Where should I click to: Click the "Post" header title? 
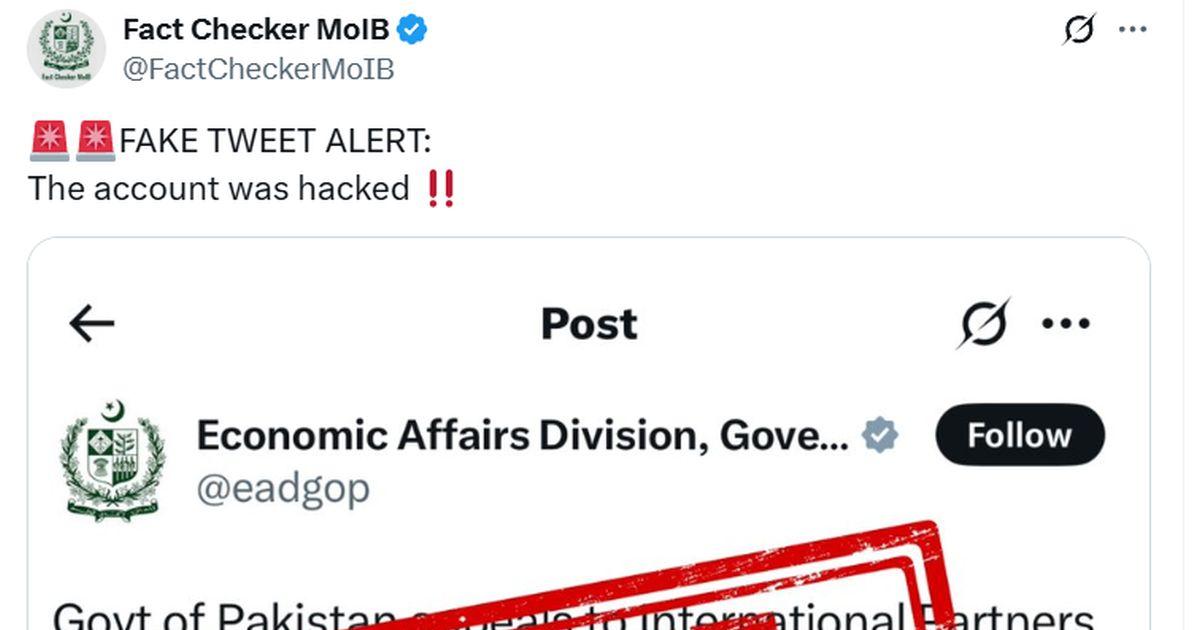(x=589, y=324)
